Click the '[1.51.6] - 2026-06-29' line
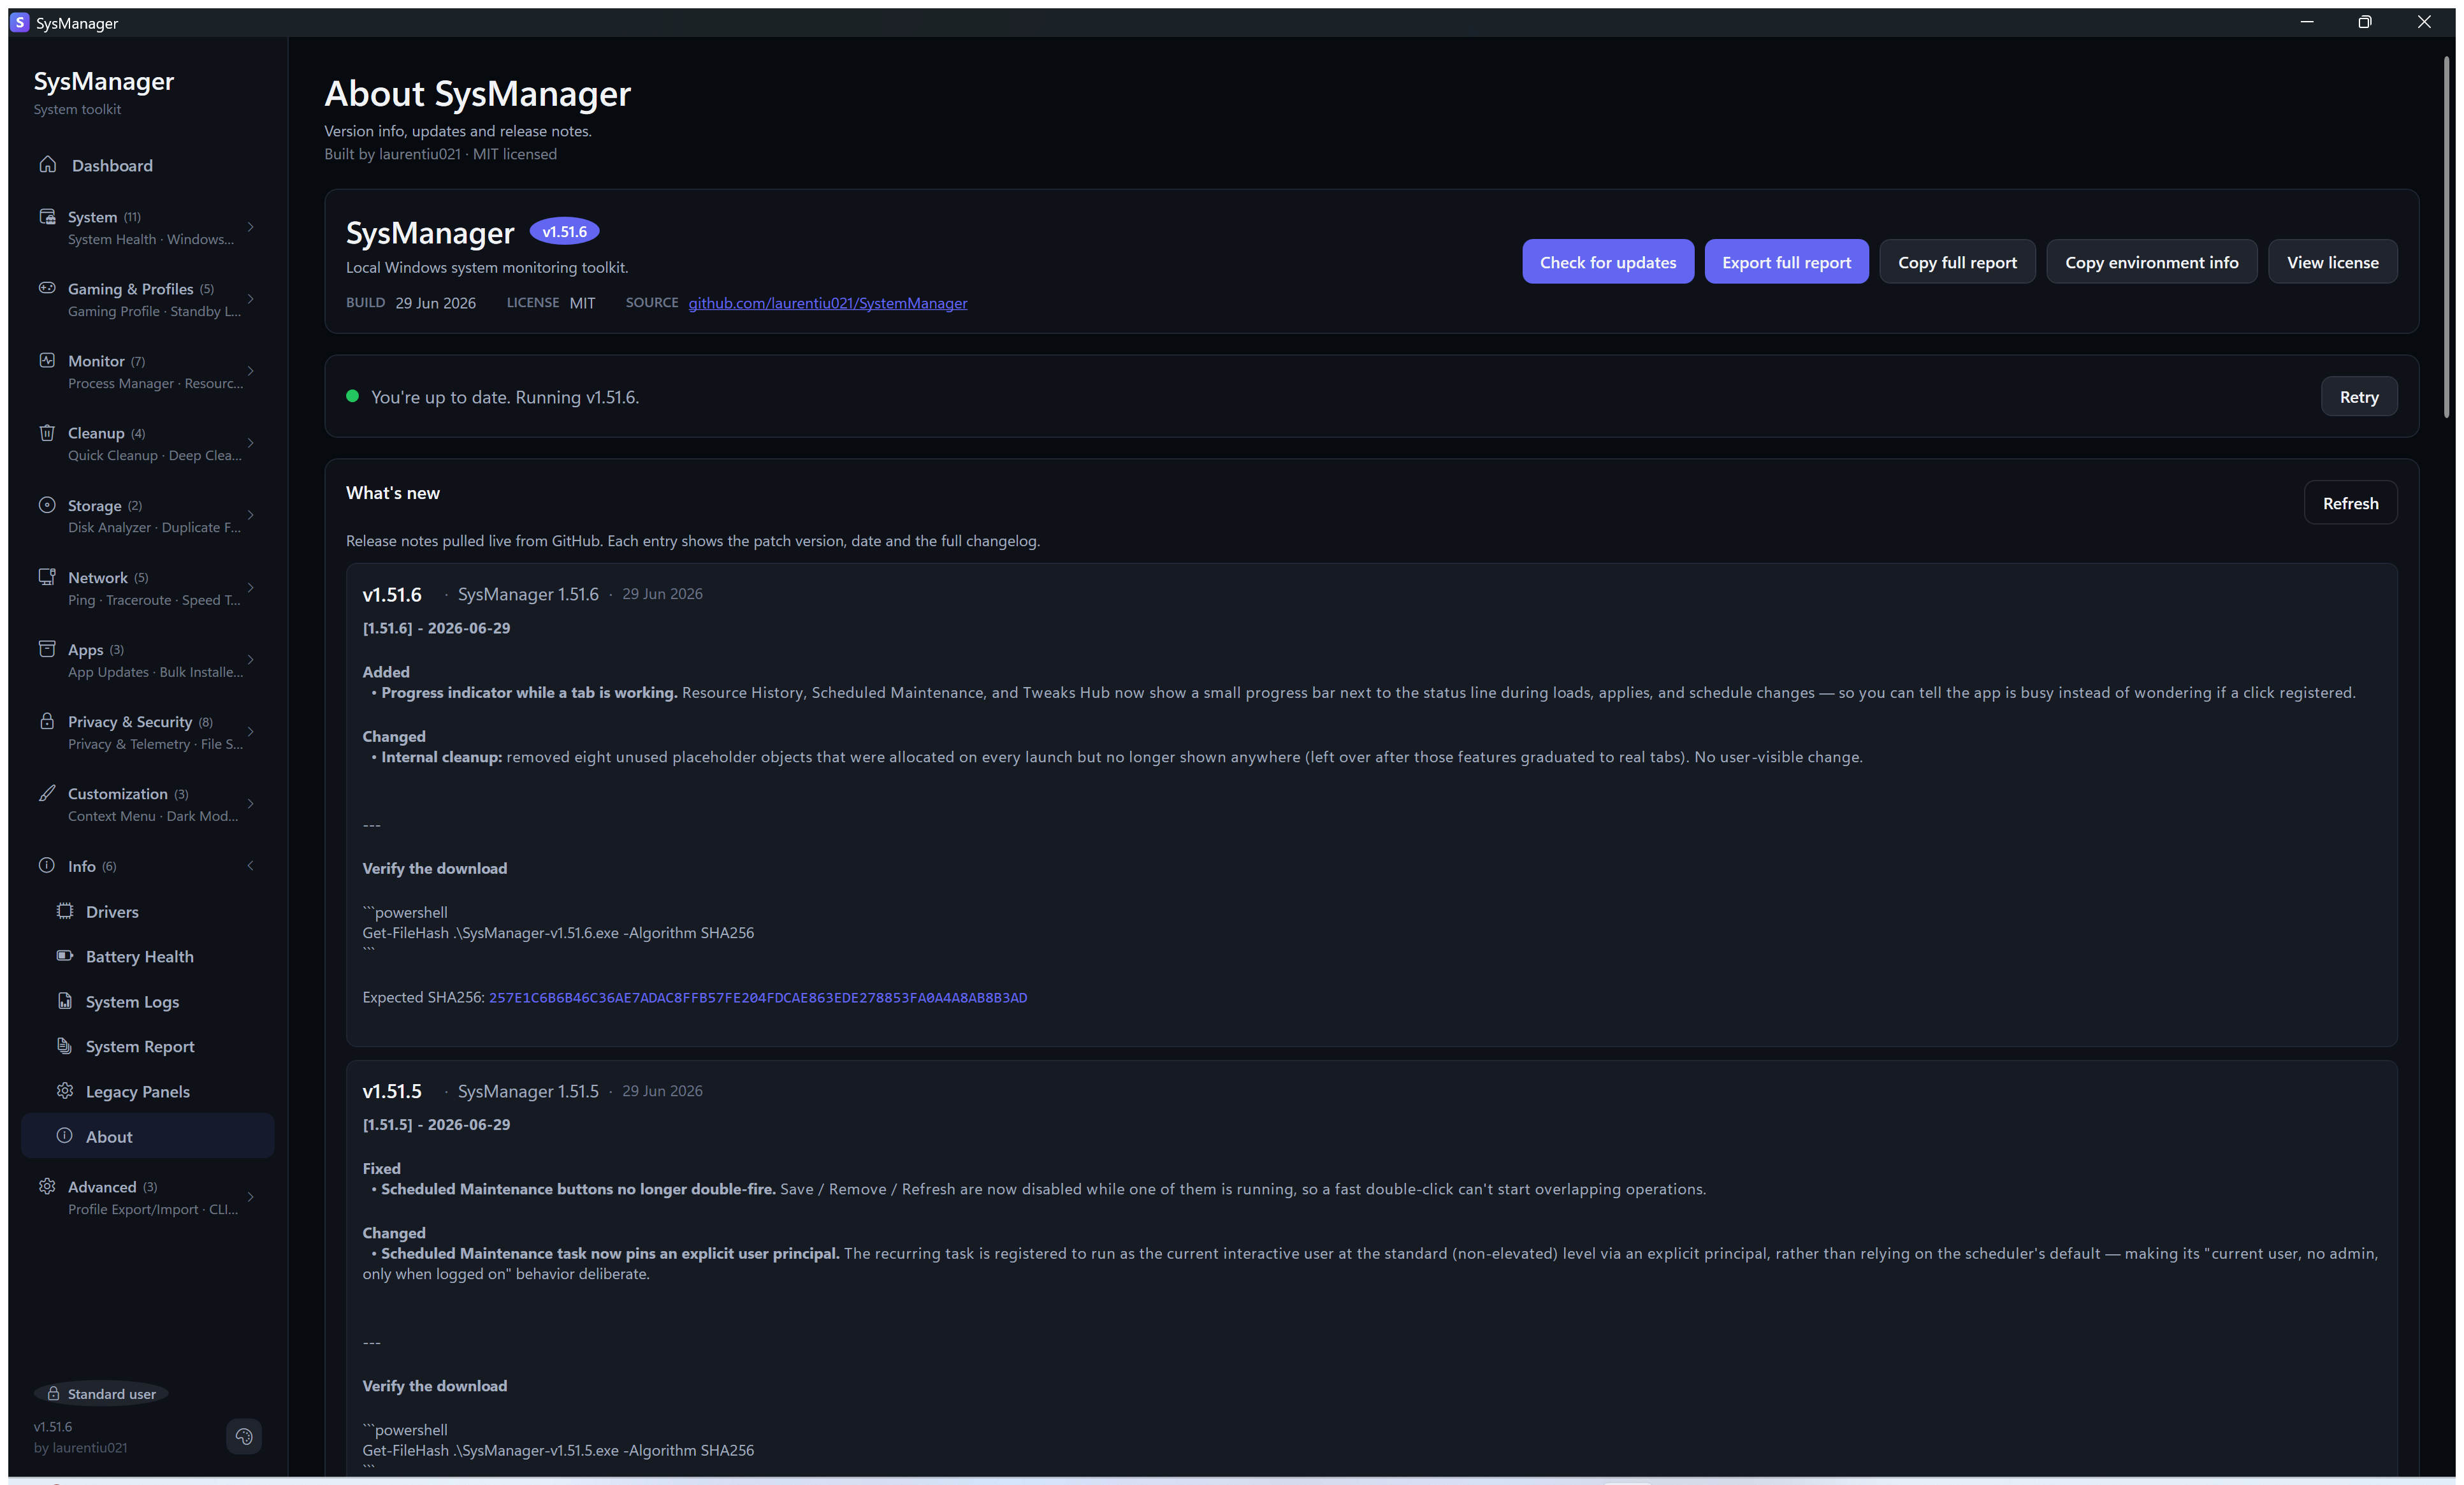Image resolution: width=2464 pixels, height=1485 pixels. tap(436, 628)
